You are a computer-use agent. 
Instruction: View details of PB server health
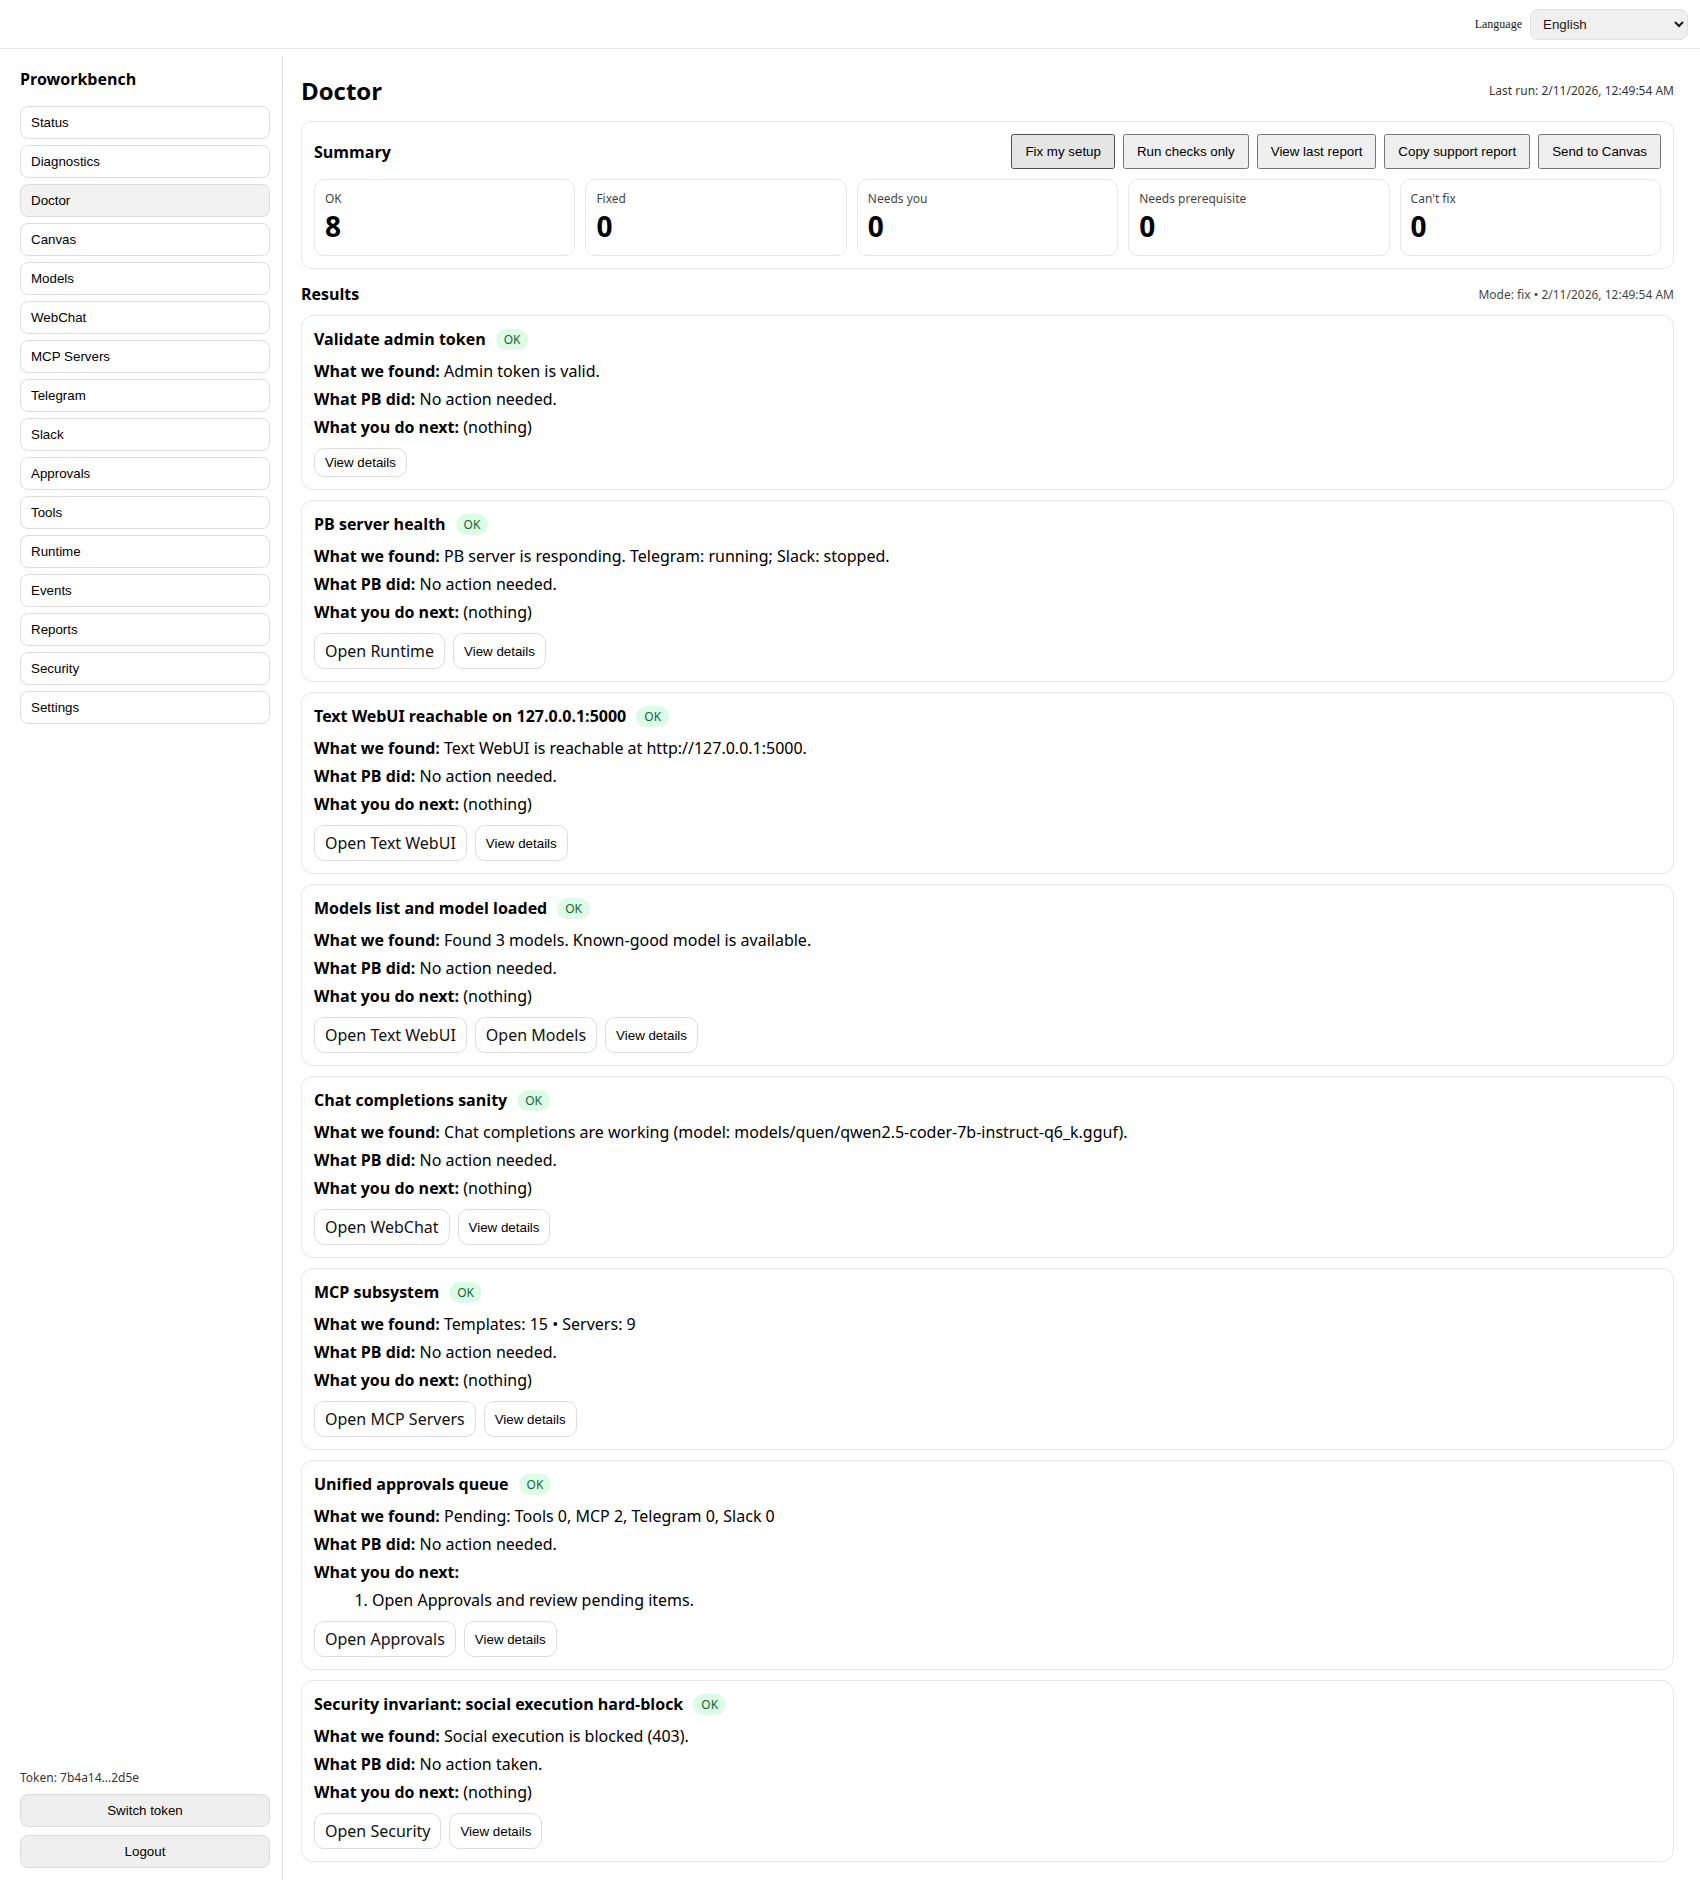[x=499, y=652]
